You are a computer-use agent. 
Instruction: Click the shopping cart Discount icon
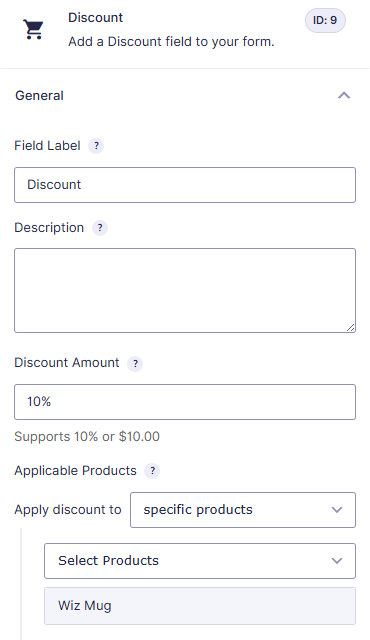33,29
